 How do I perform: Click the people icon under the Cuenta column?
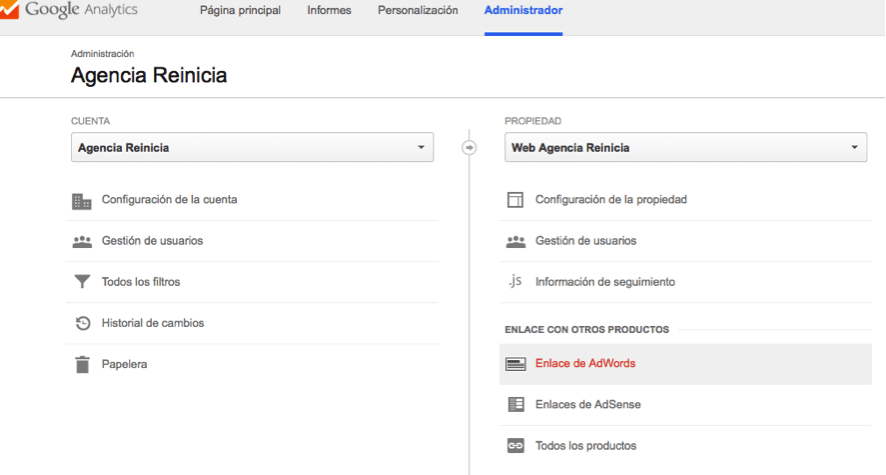pyautogui.click(x=82, y=242)
